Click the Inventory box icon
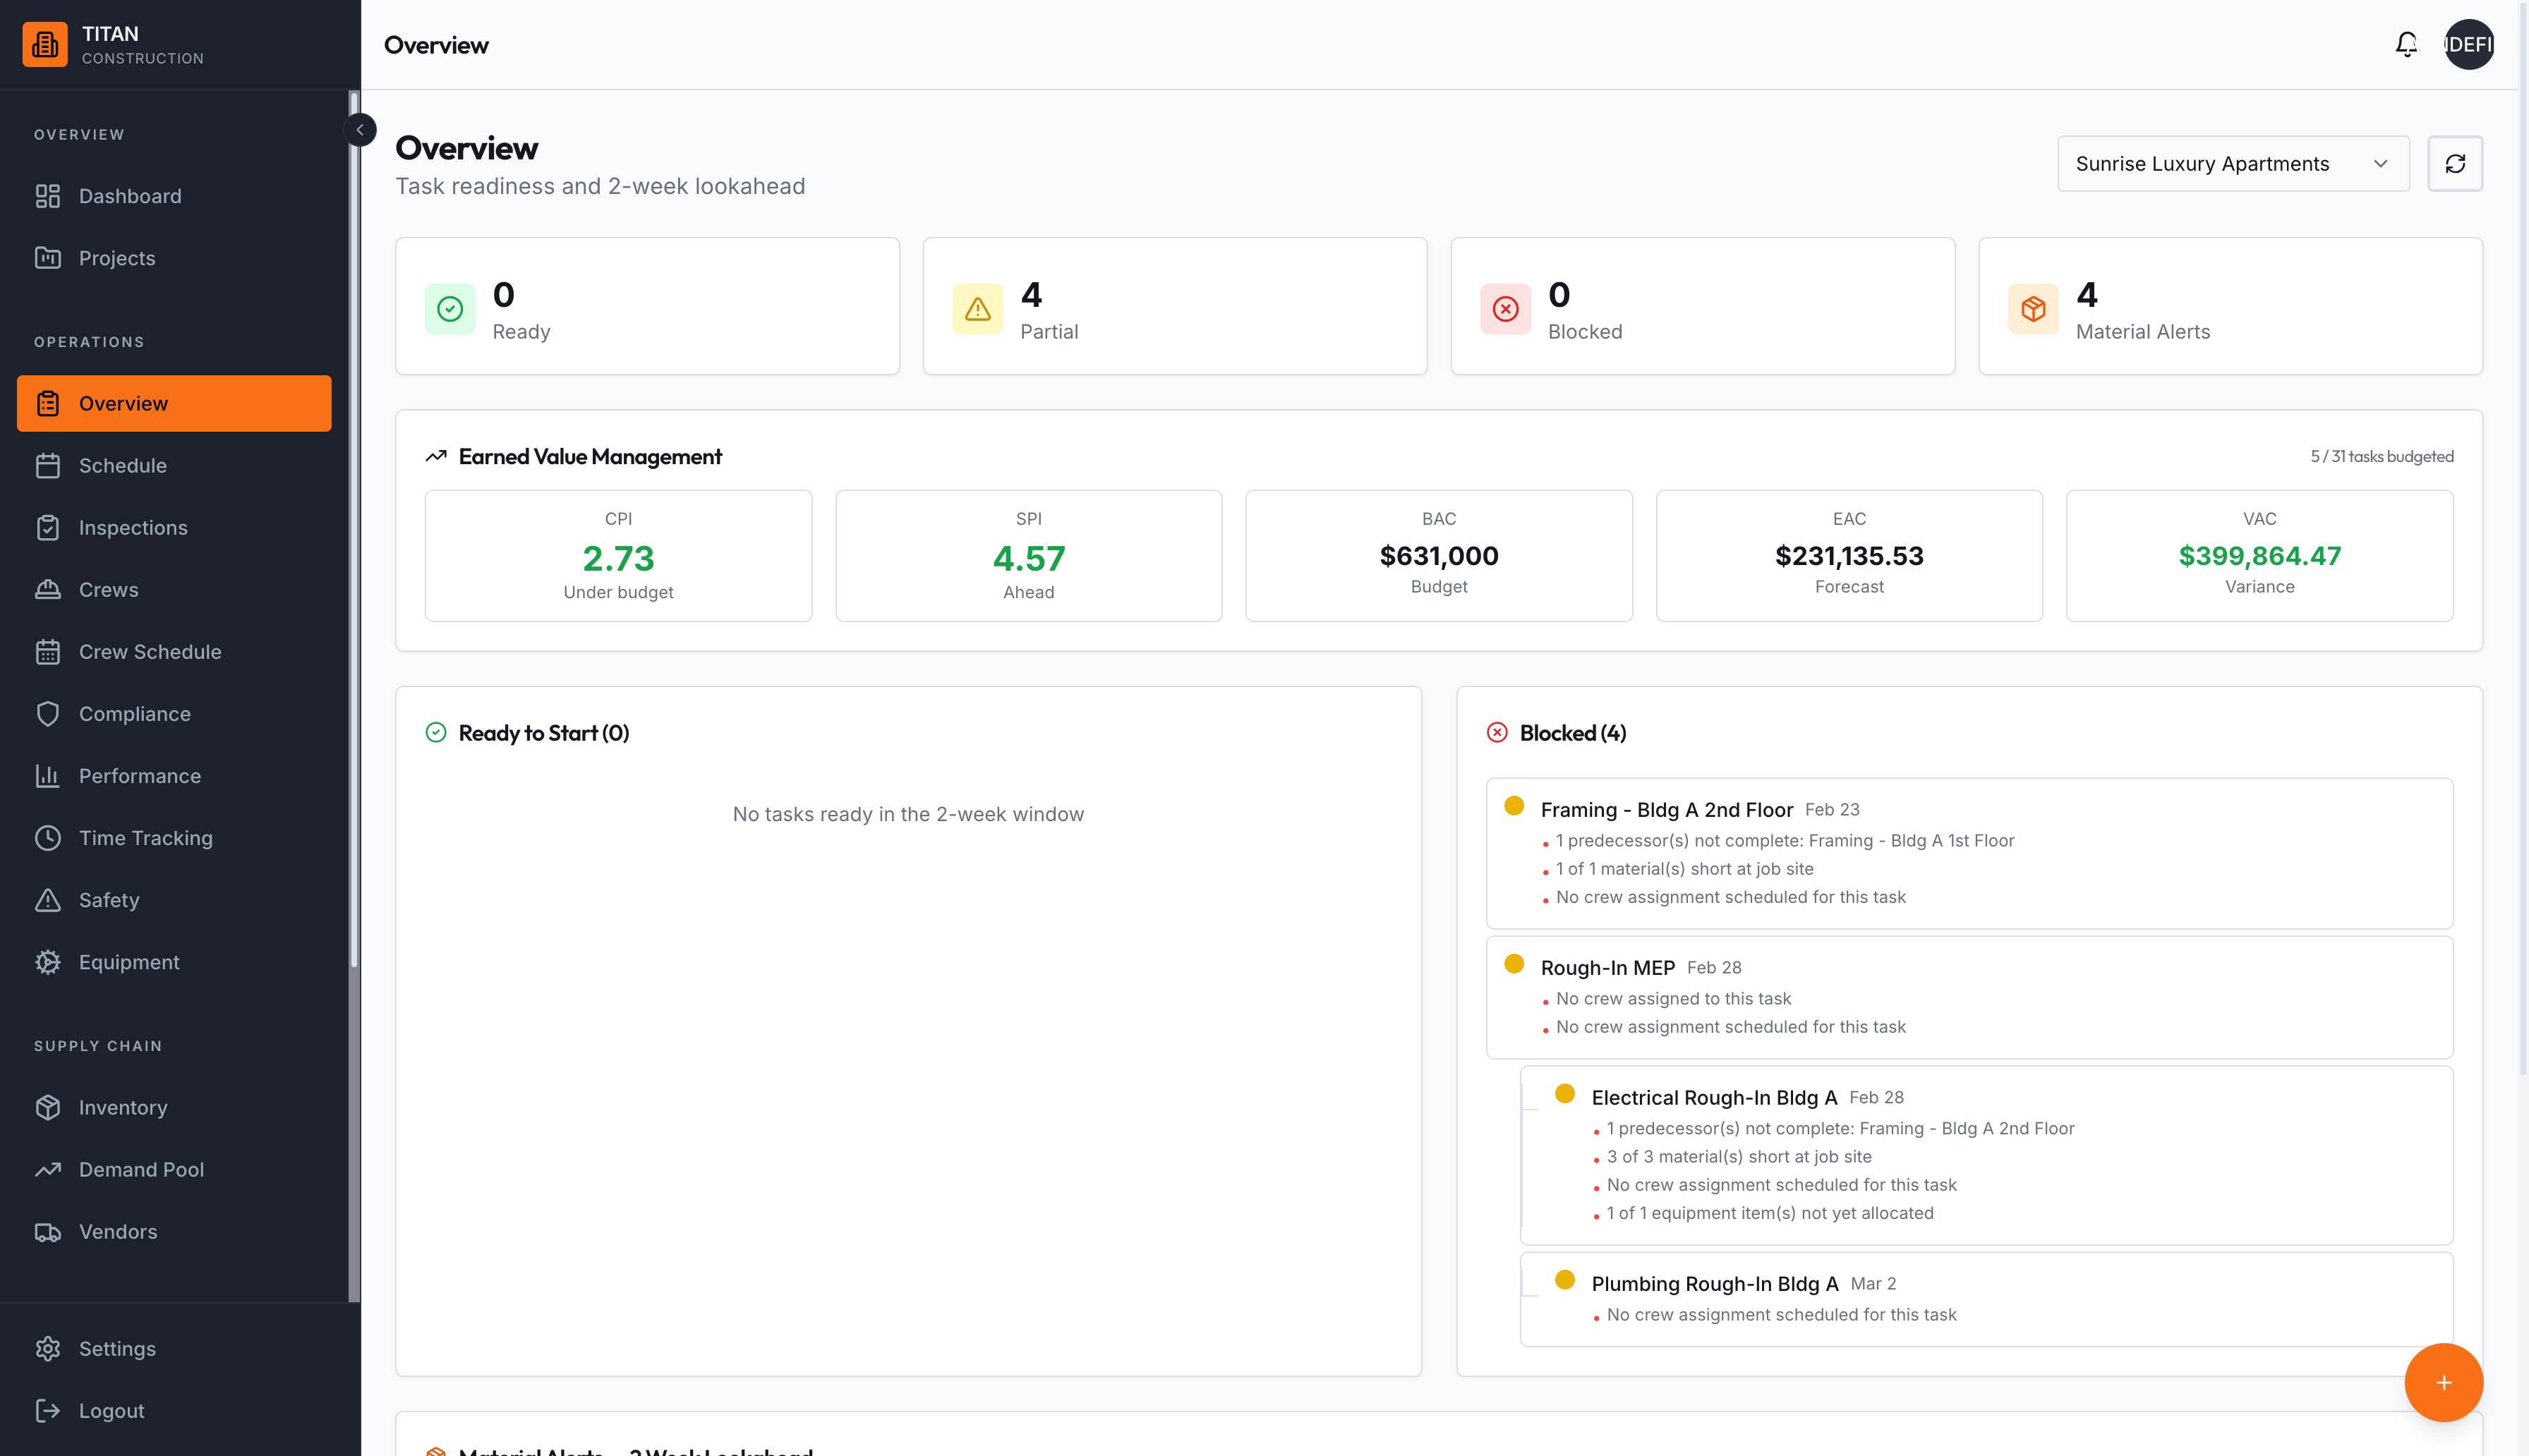The image size is (2529, 1456). coord(48,1107)
